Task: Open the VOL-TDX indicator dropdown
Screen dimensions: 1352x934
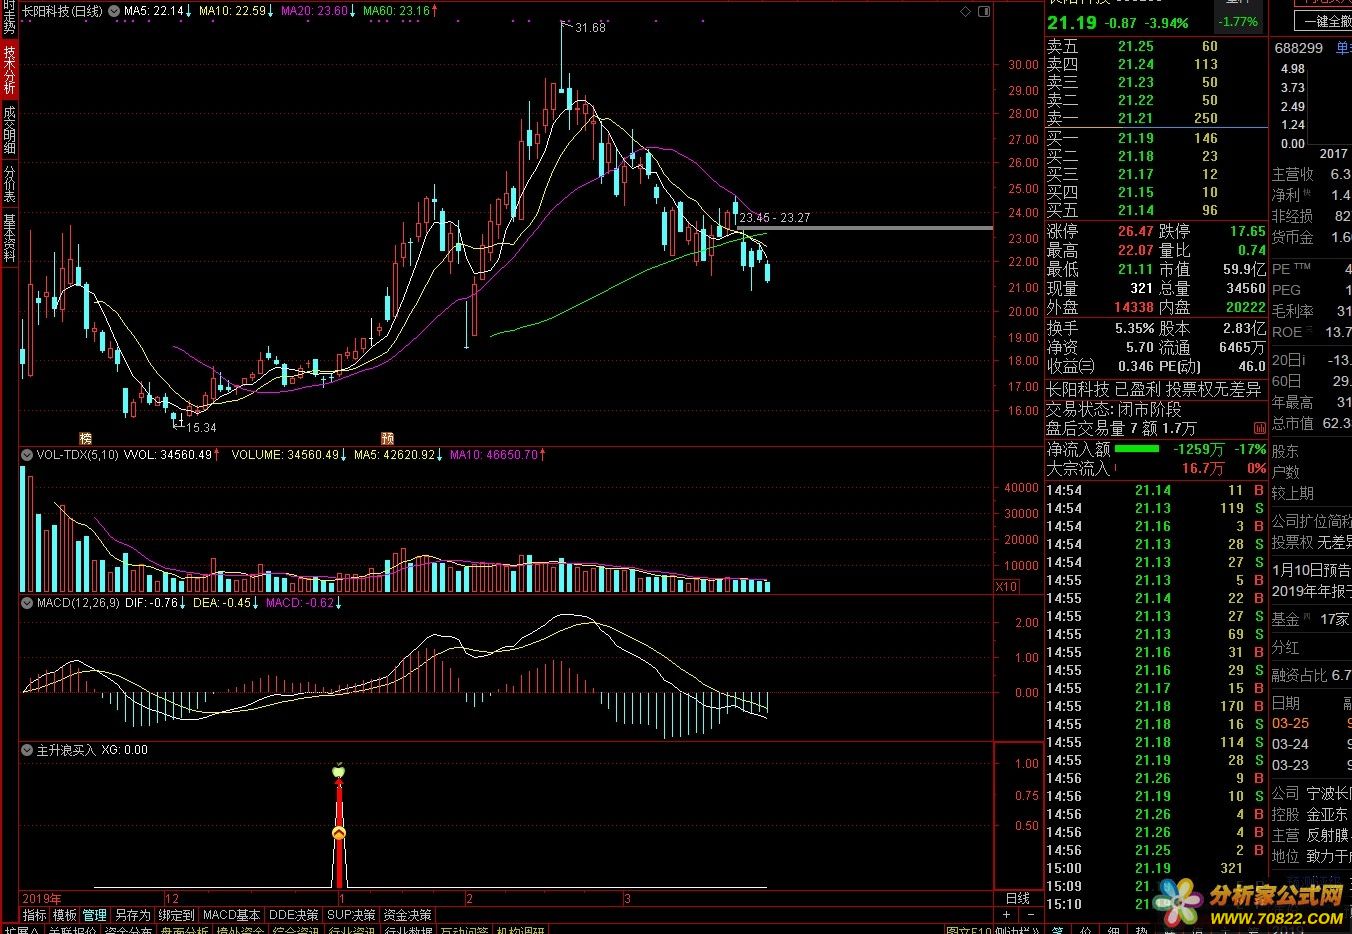Action: point(28,455)
